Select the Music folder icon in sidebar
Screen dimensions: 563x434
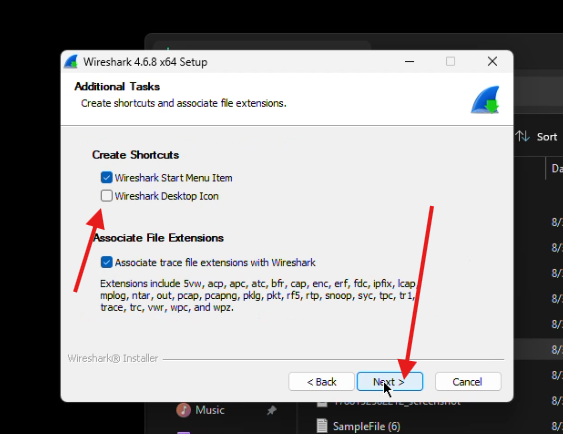183,410
